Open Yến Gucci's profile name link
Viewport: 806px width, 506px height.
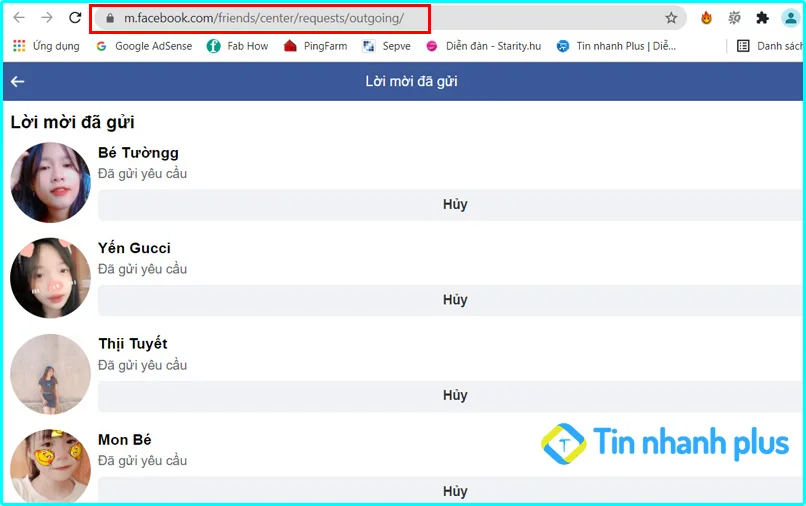[134, 248]
